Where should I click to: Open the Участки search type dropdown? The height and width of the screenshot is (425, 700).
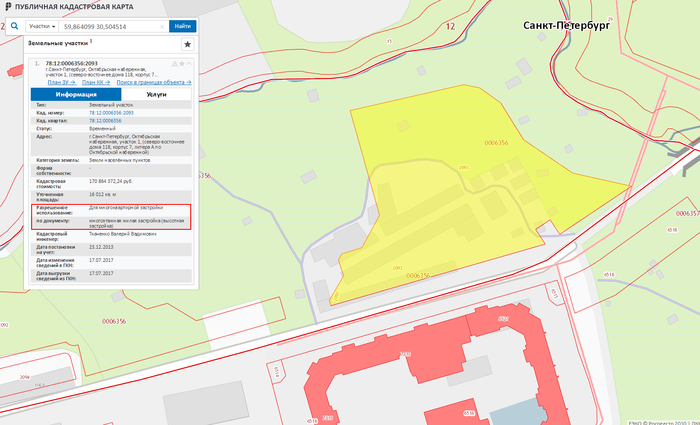pyautogui.click(x=42, y=25)
